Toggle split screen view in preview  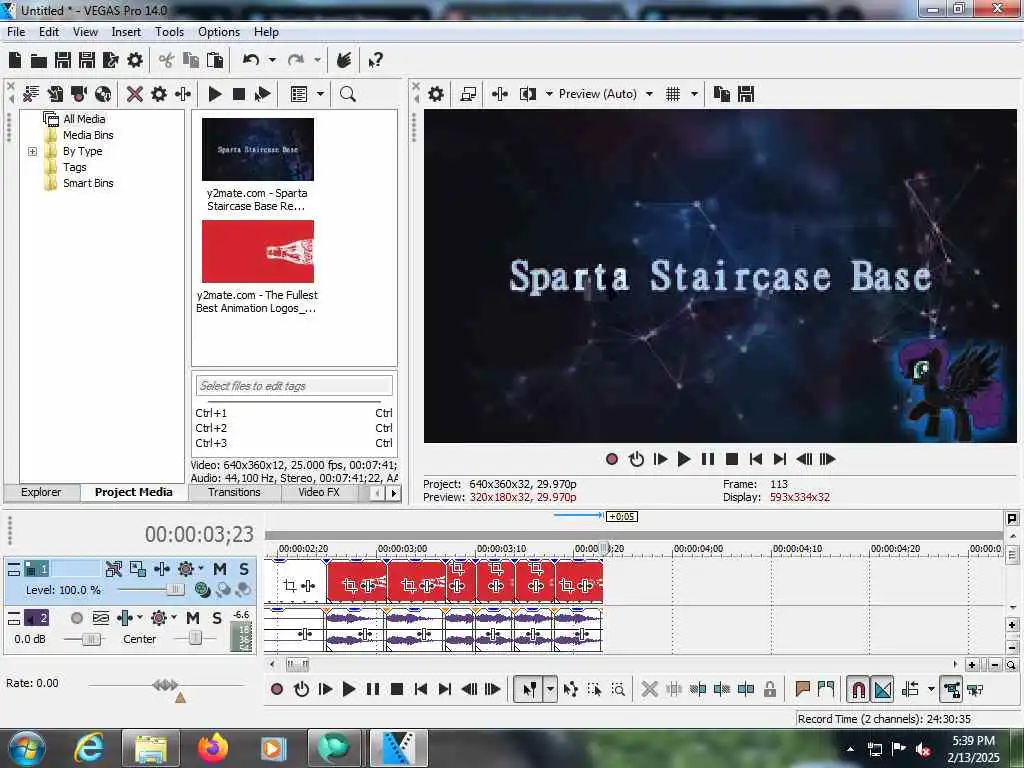tap(528, 94)
